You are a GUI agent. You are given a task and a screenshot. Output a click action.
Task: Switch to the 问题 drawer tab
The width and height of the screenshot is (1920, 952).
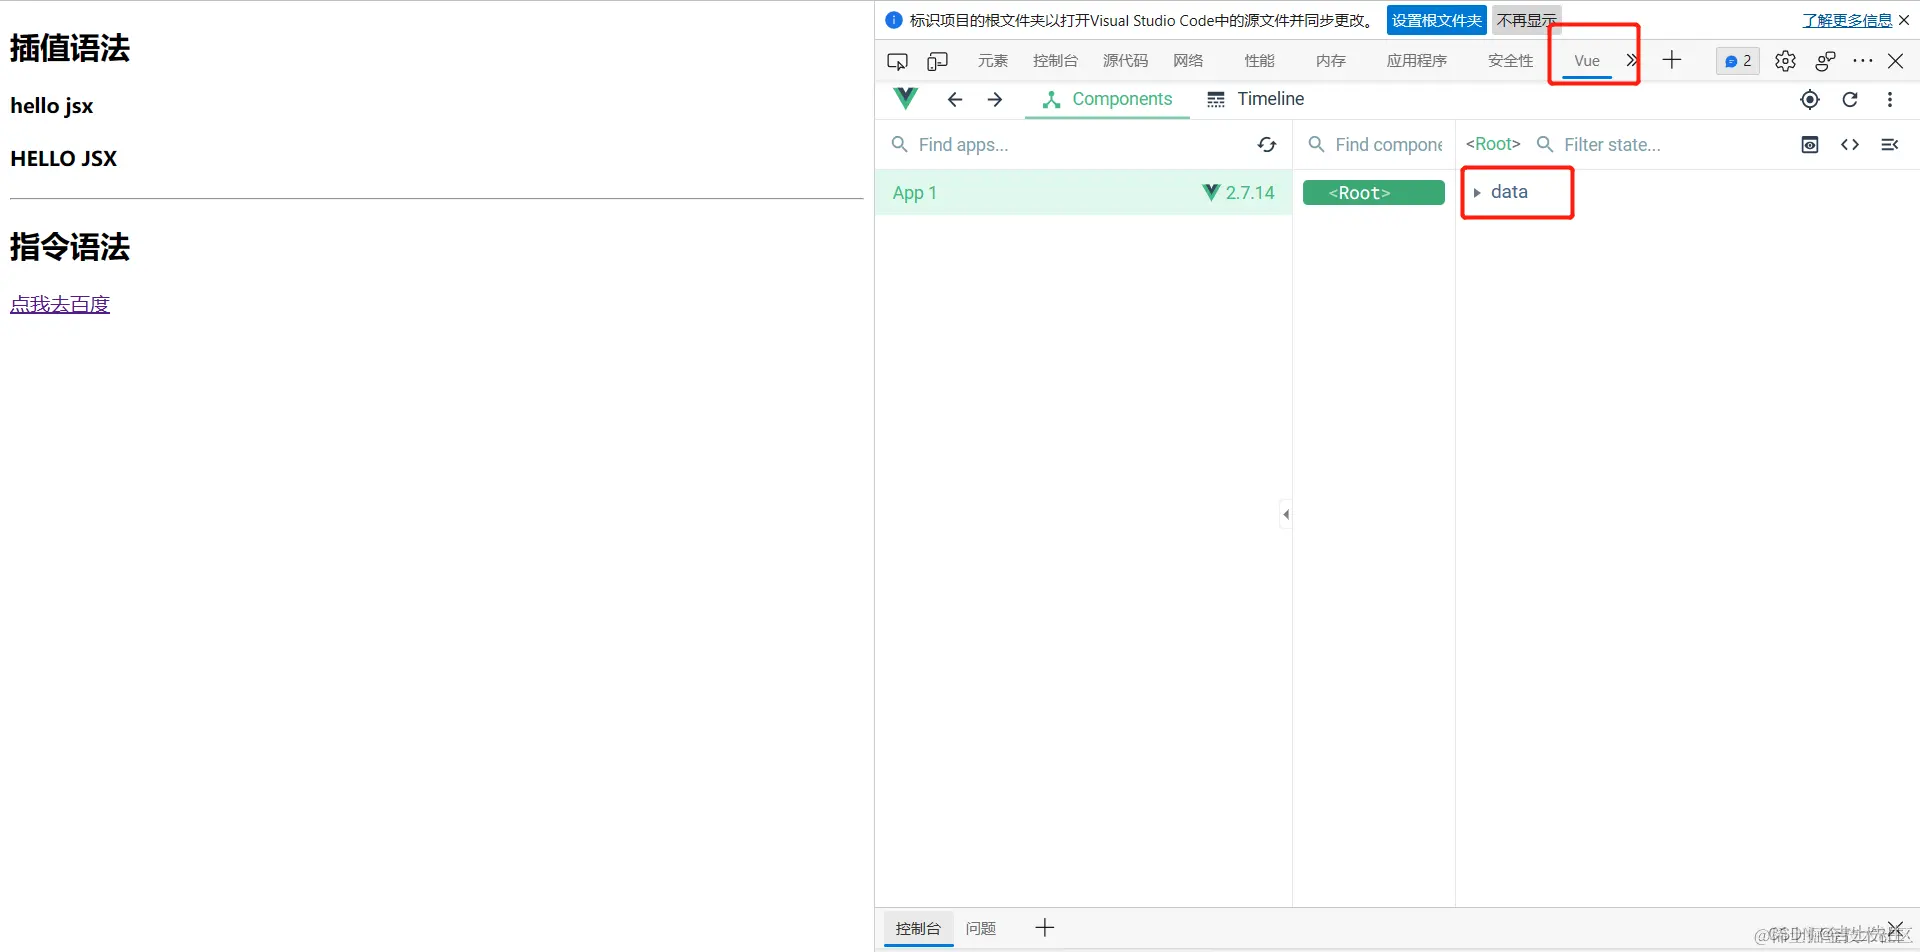(981, 928)
